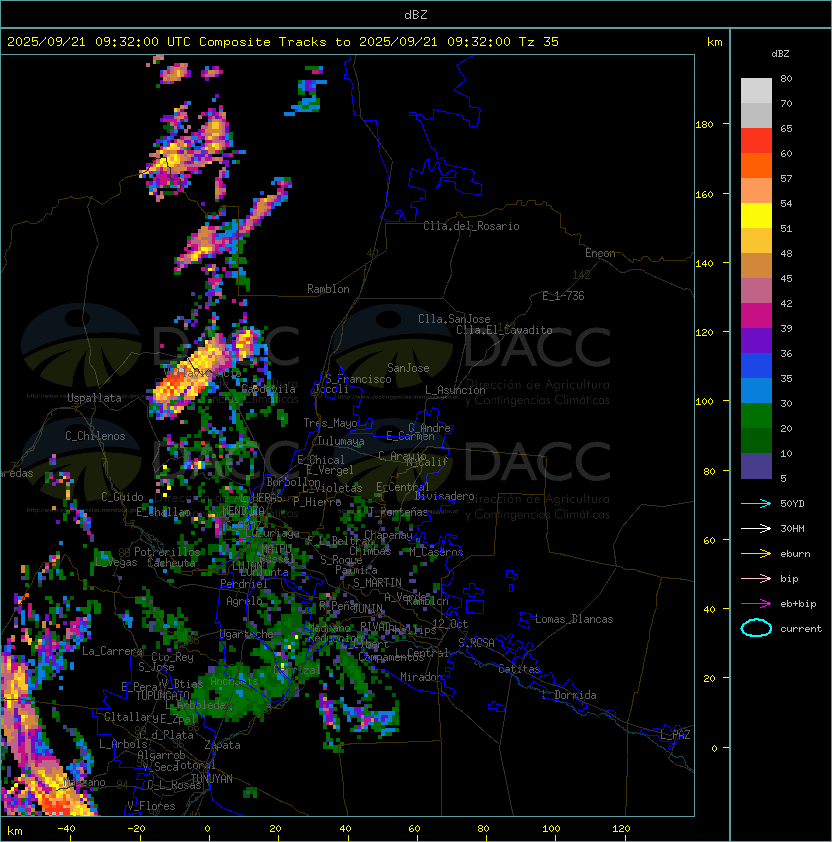The image size is (832, 842).
Task: Click the Uspallata map label
Action: point(94,398)
